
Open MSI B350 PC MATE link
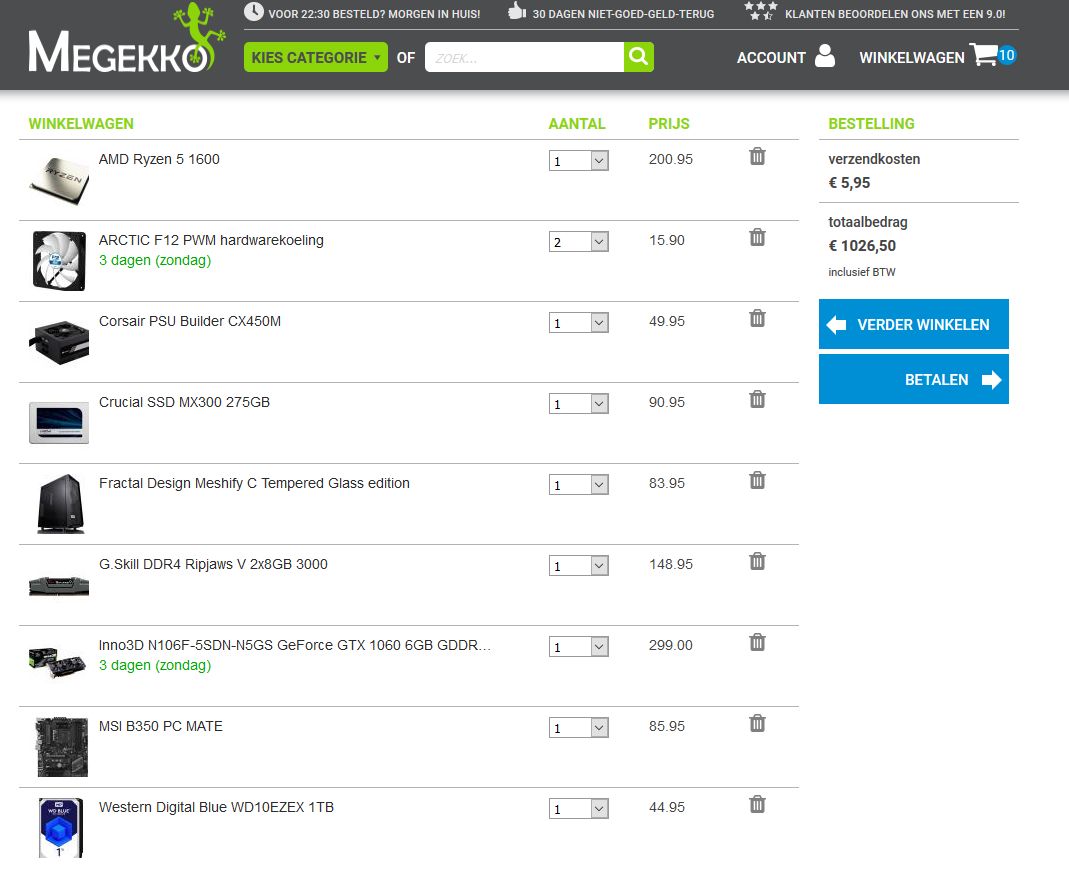click(x=161, y=726)
